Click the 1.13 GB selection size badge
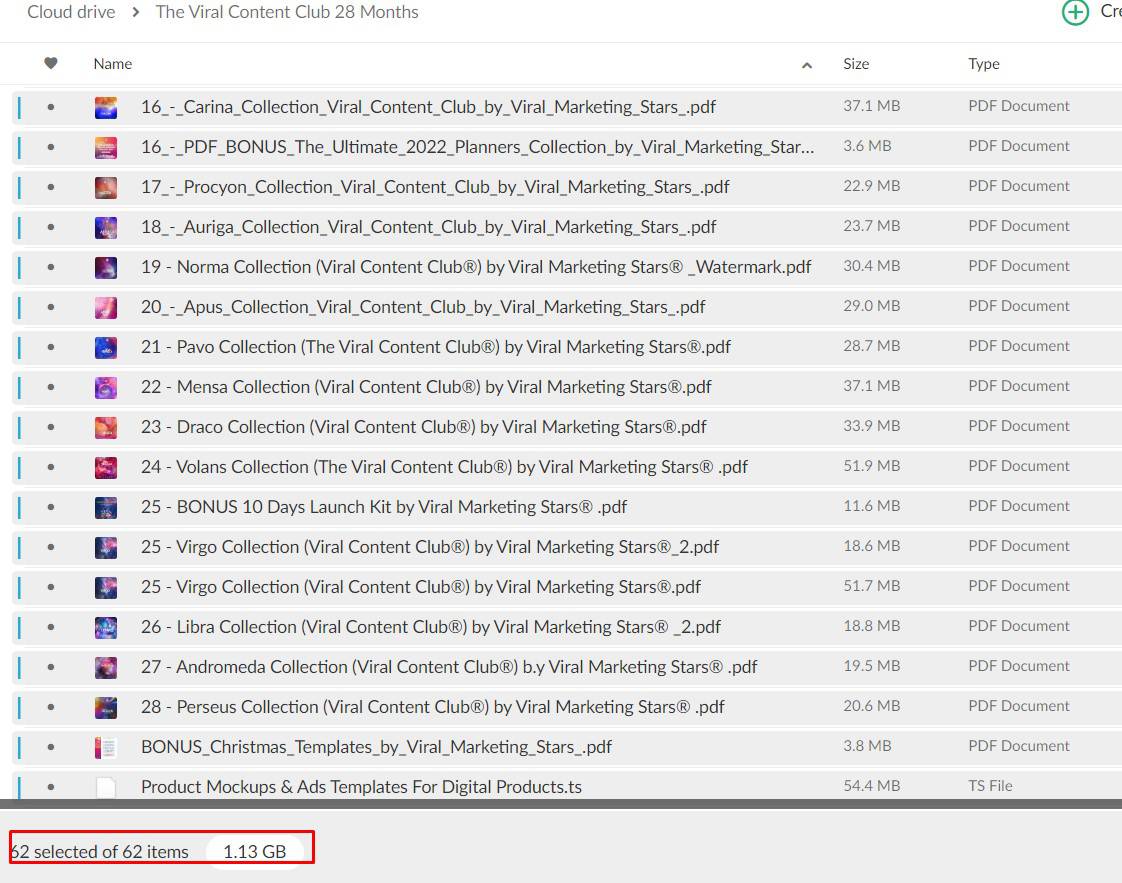Viewport: 1122px width, 883px height. (254, 852)
